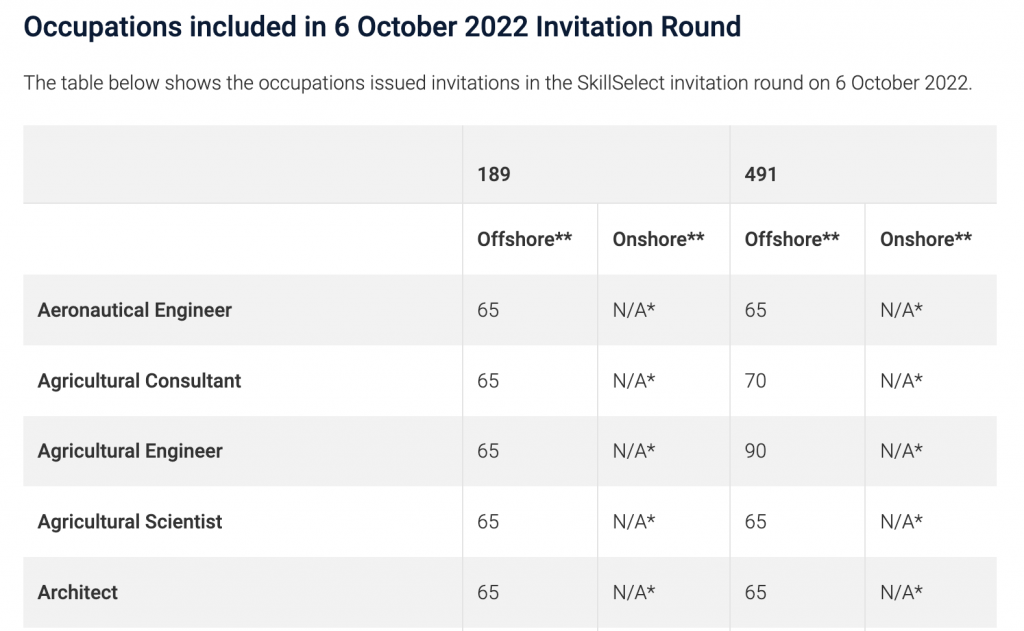Click the Onshore** subheader under 491

(926, 239)
